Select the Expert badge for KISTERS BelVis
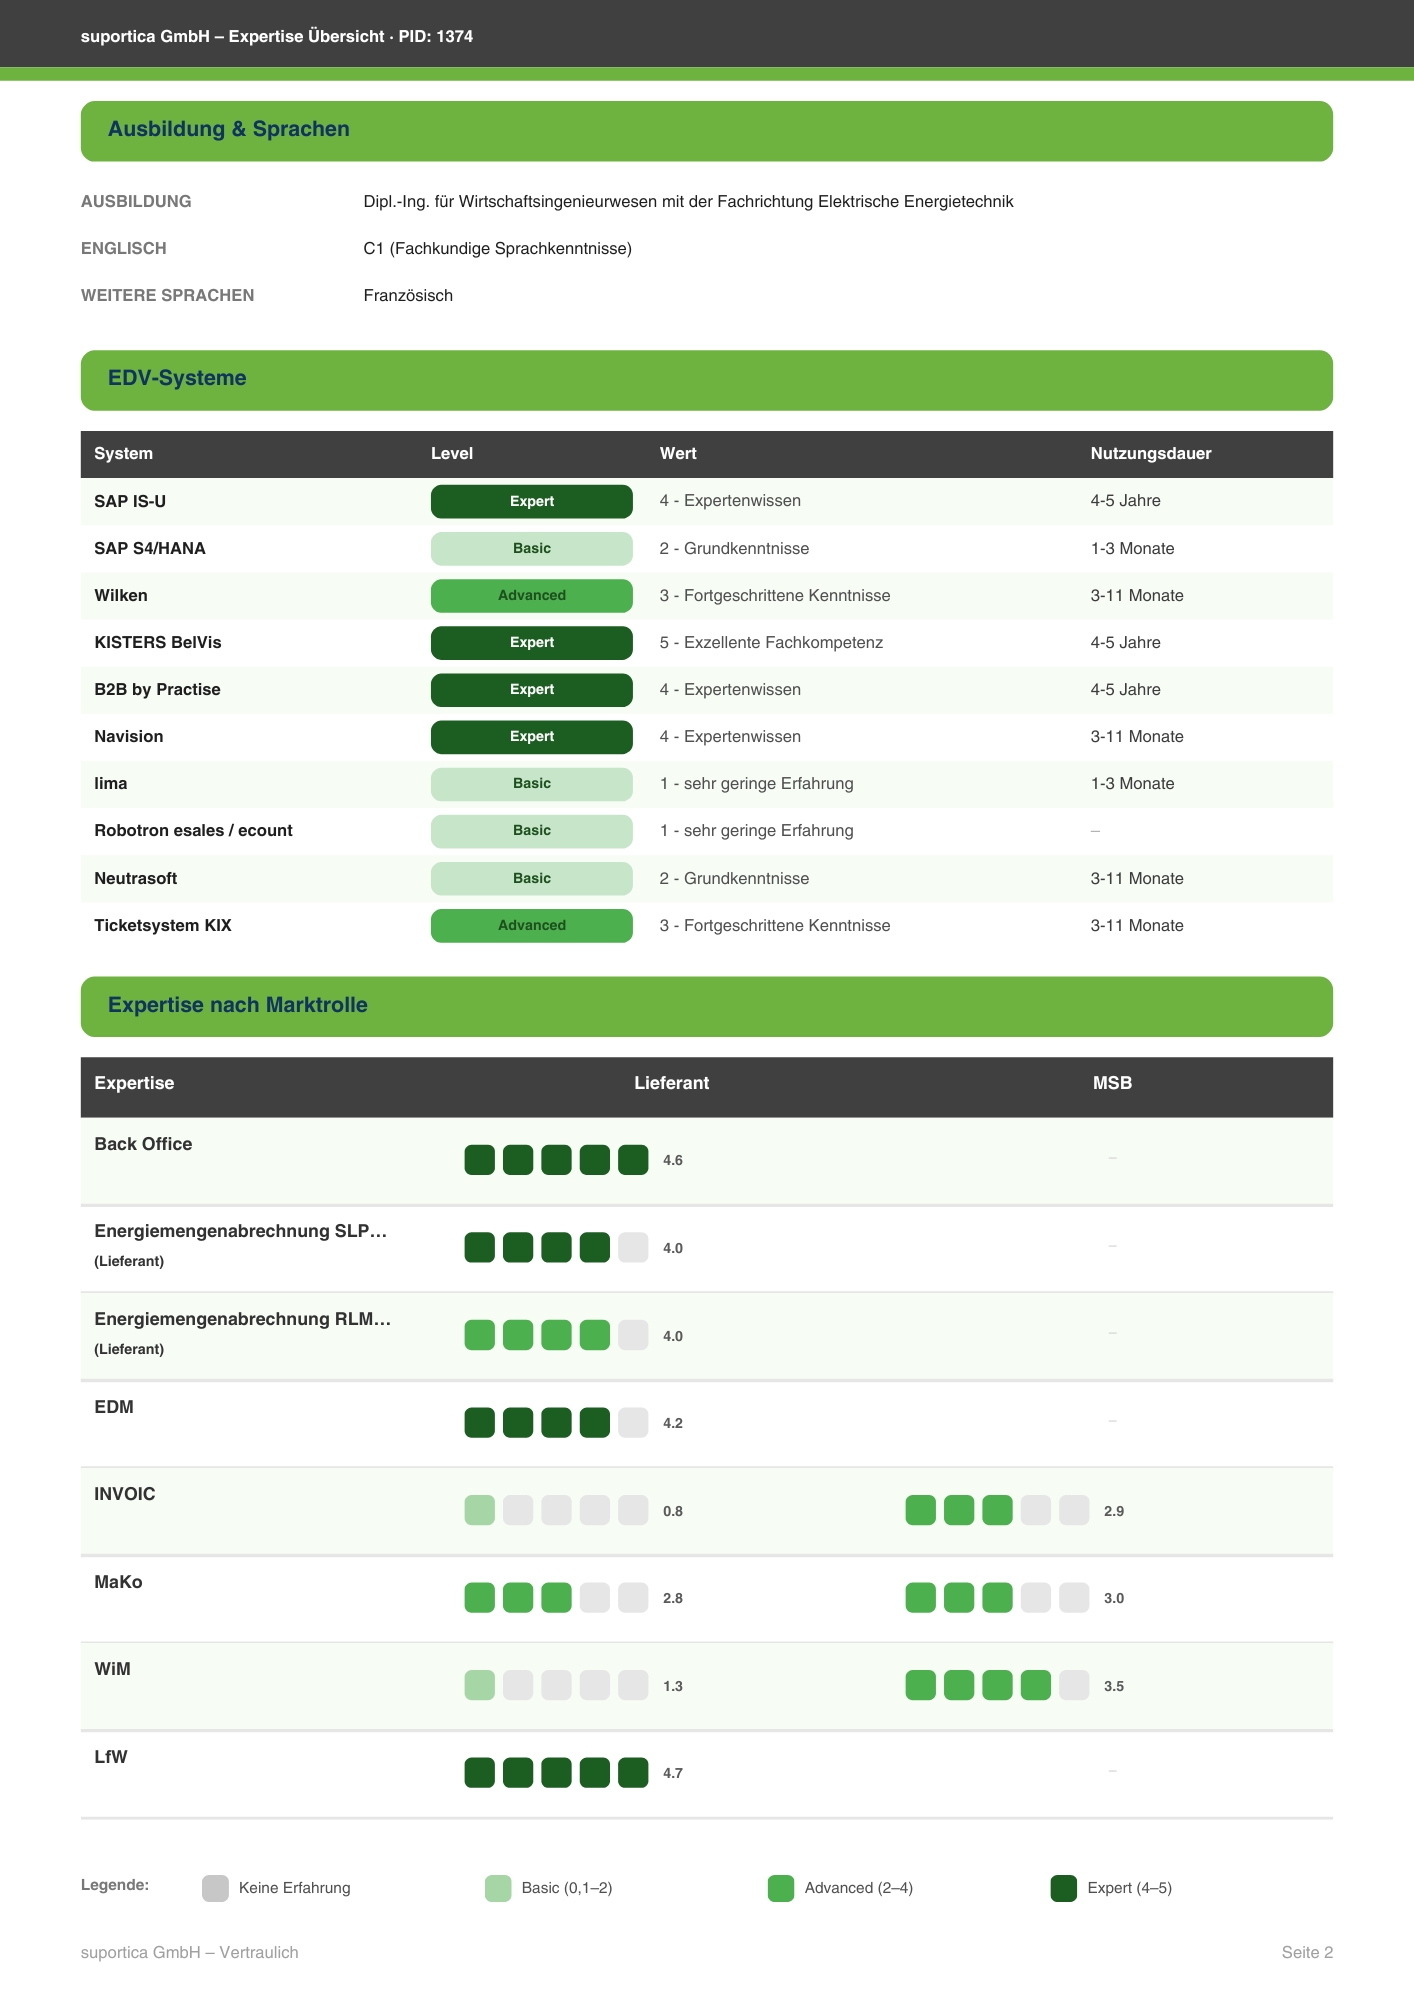This screenshot has width=1414, height=2000. pos(531,642)
